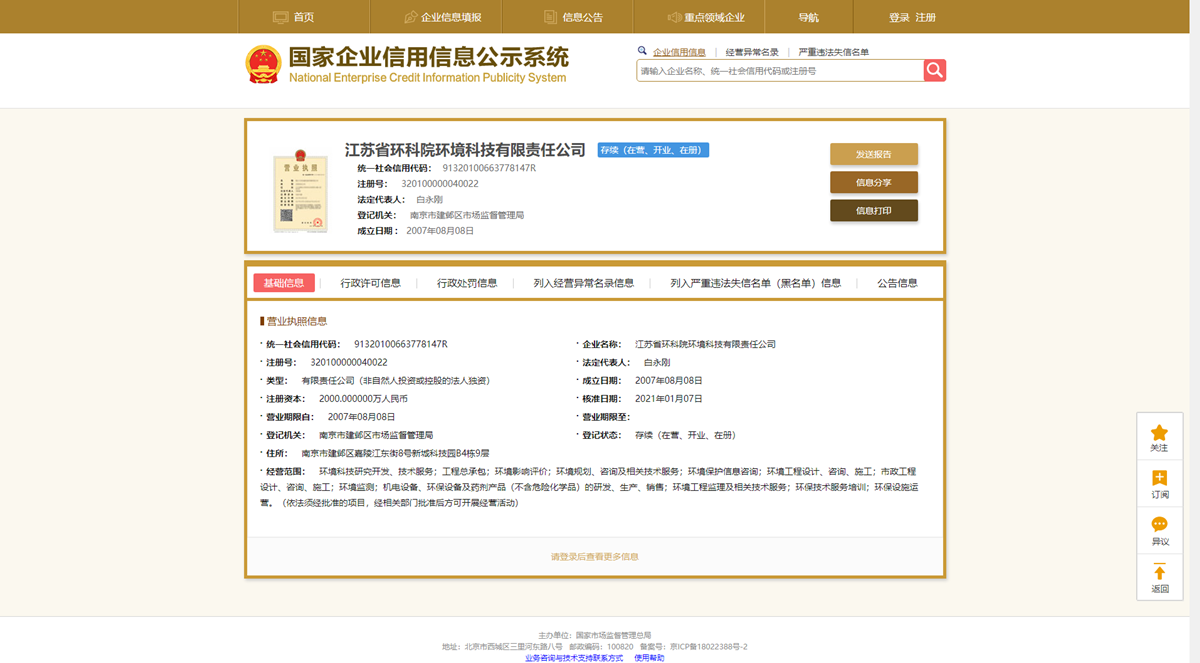
Task: Open 信息公告 in top navigation
Action: 583,17
